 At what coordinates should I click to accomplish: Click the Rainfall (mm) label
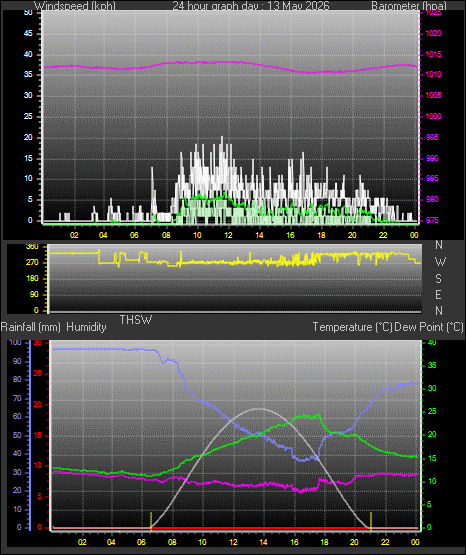pos(30,327)
